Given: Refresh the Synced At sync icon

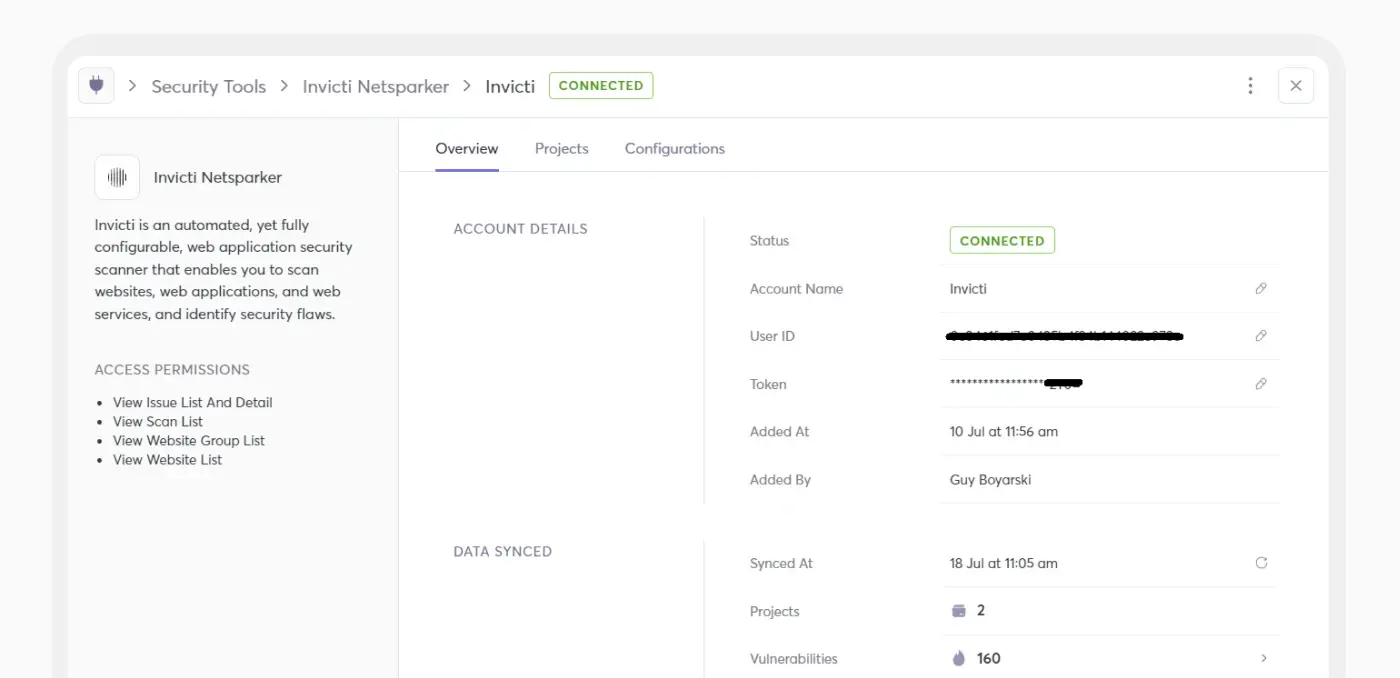Looking at the screenshot, I should tap(1261, 563).
